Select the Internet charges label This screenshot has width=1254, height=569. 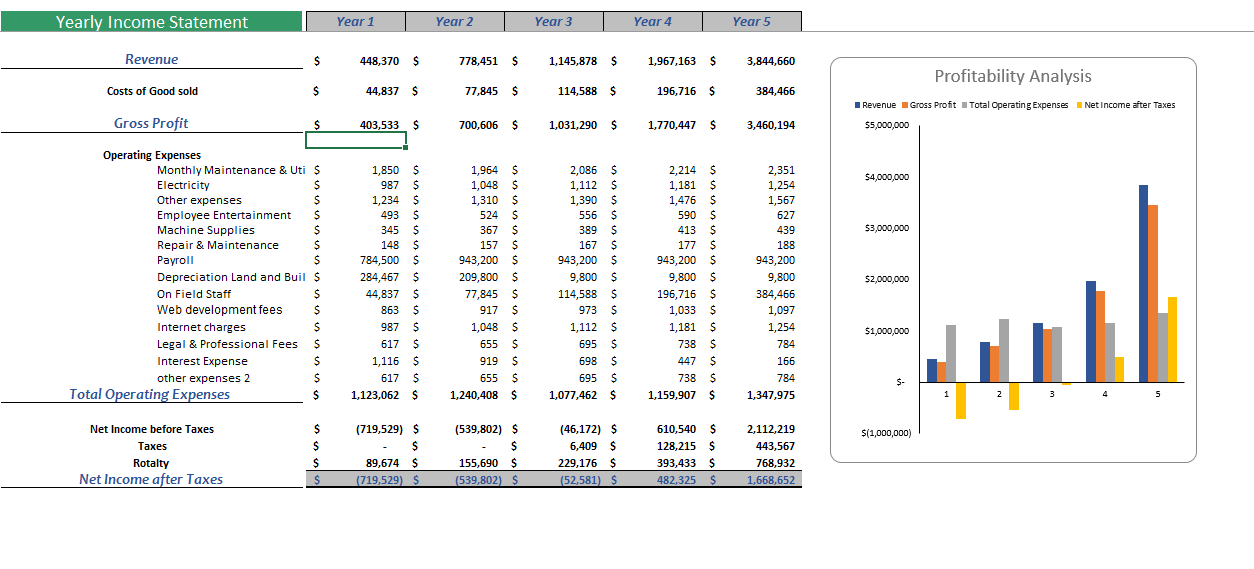click(201, 327)
